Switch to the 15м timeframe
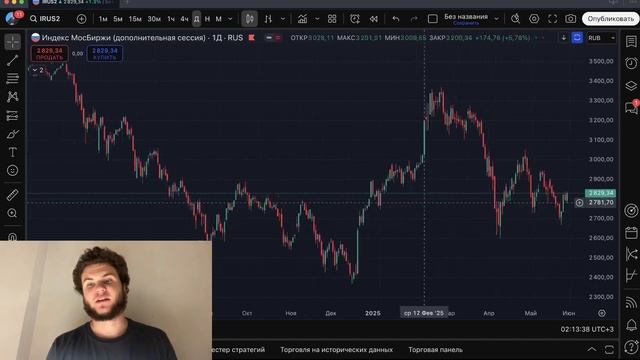 click(x=135, y=19)
